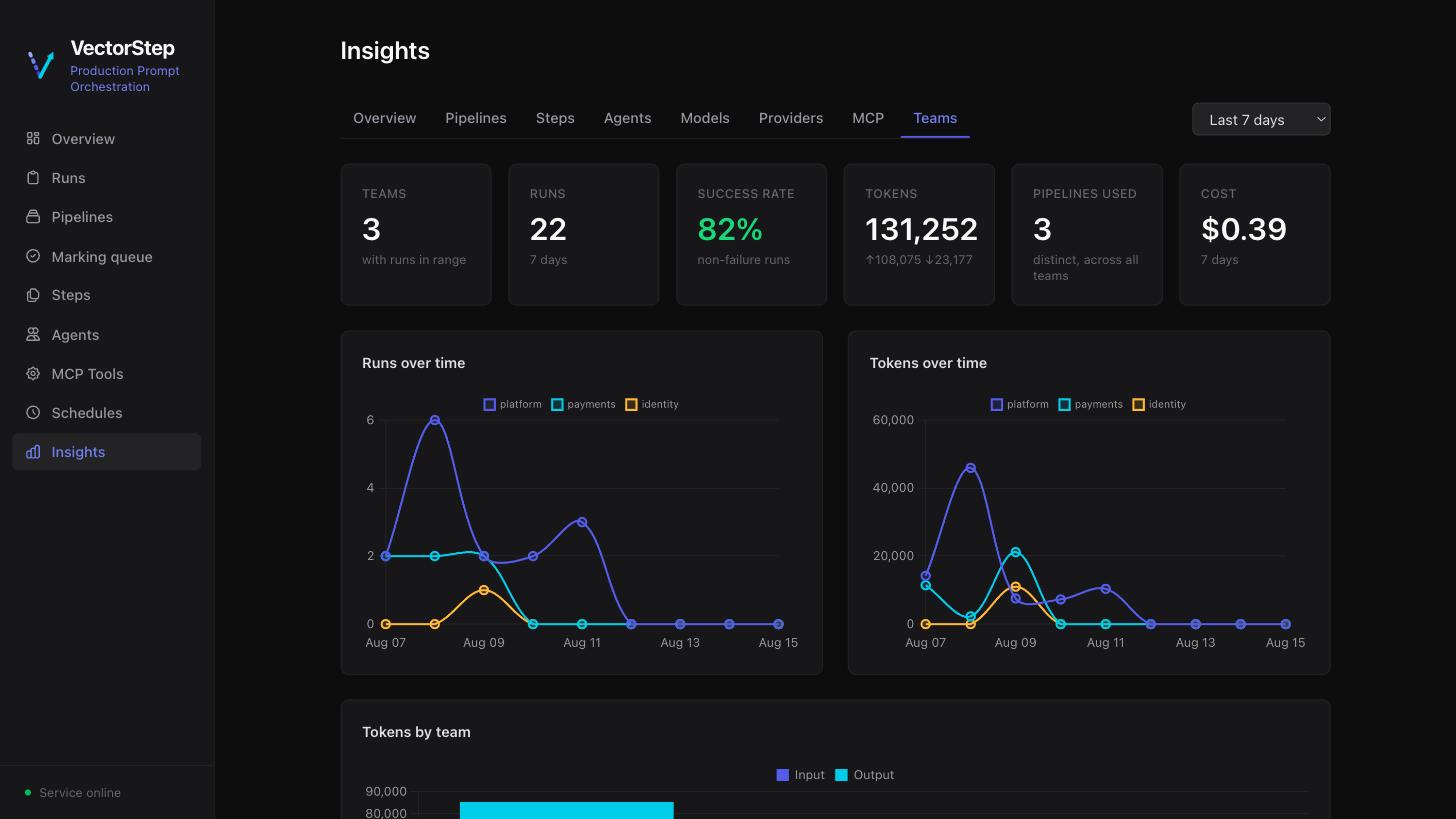Switch to the Pipelines insights tab
Viewport: 1456px width, 819px height.
click(x=475, y=118)
